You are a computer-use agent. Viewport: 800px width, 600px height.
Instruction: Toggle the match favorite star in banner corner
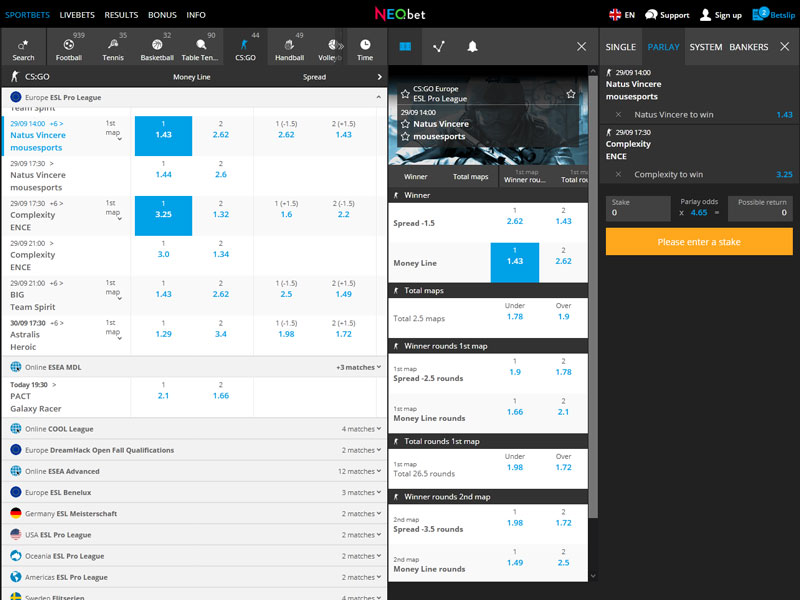571,94
